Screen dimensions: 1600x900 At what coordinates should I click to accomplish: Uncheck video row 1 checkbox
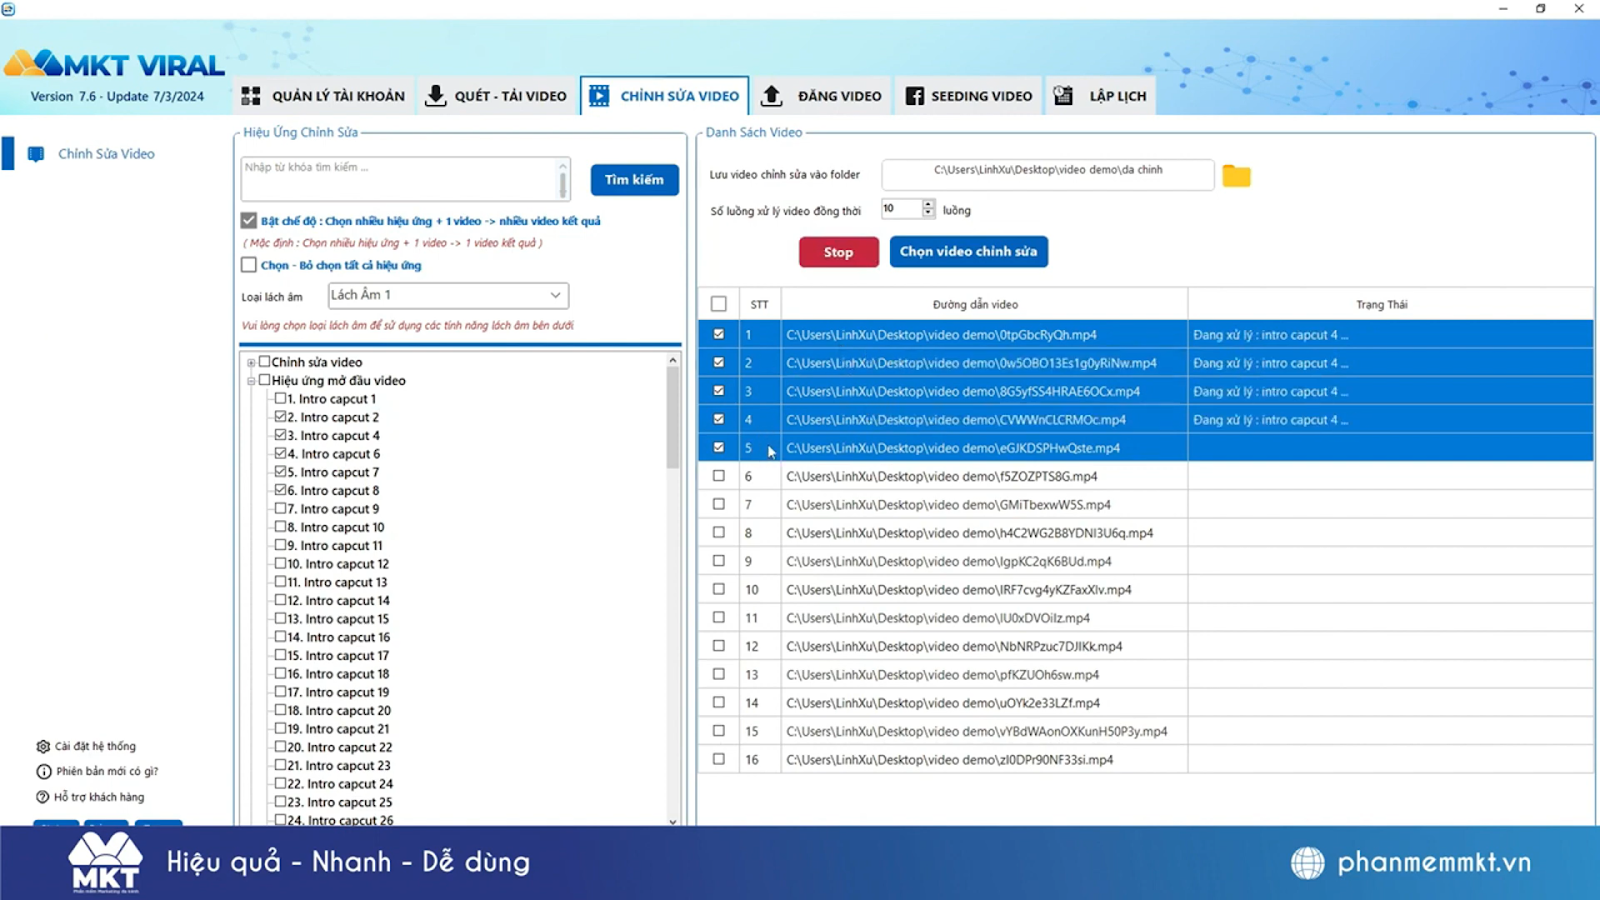click(719, 334)
